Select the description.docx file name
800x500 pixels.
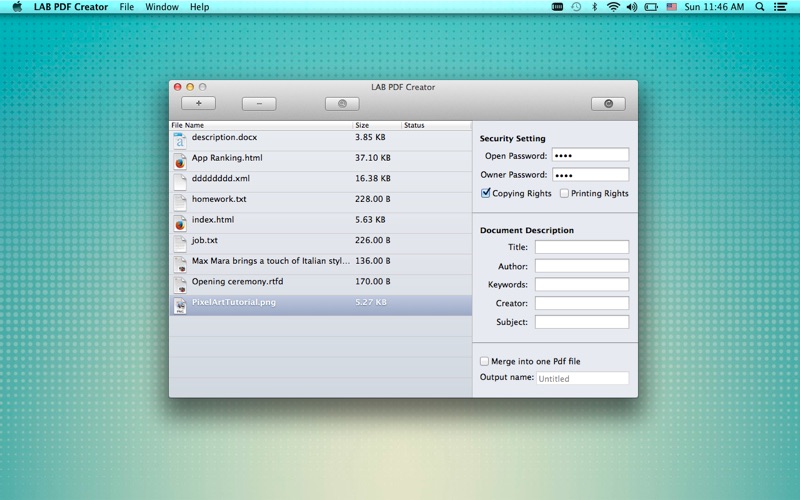click(224, 137)
